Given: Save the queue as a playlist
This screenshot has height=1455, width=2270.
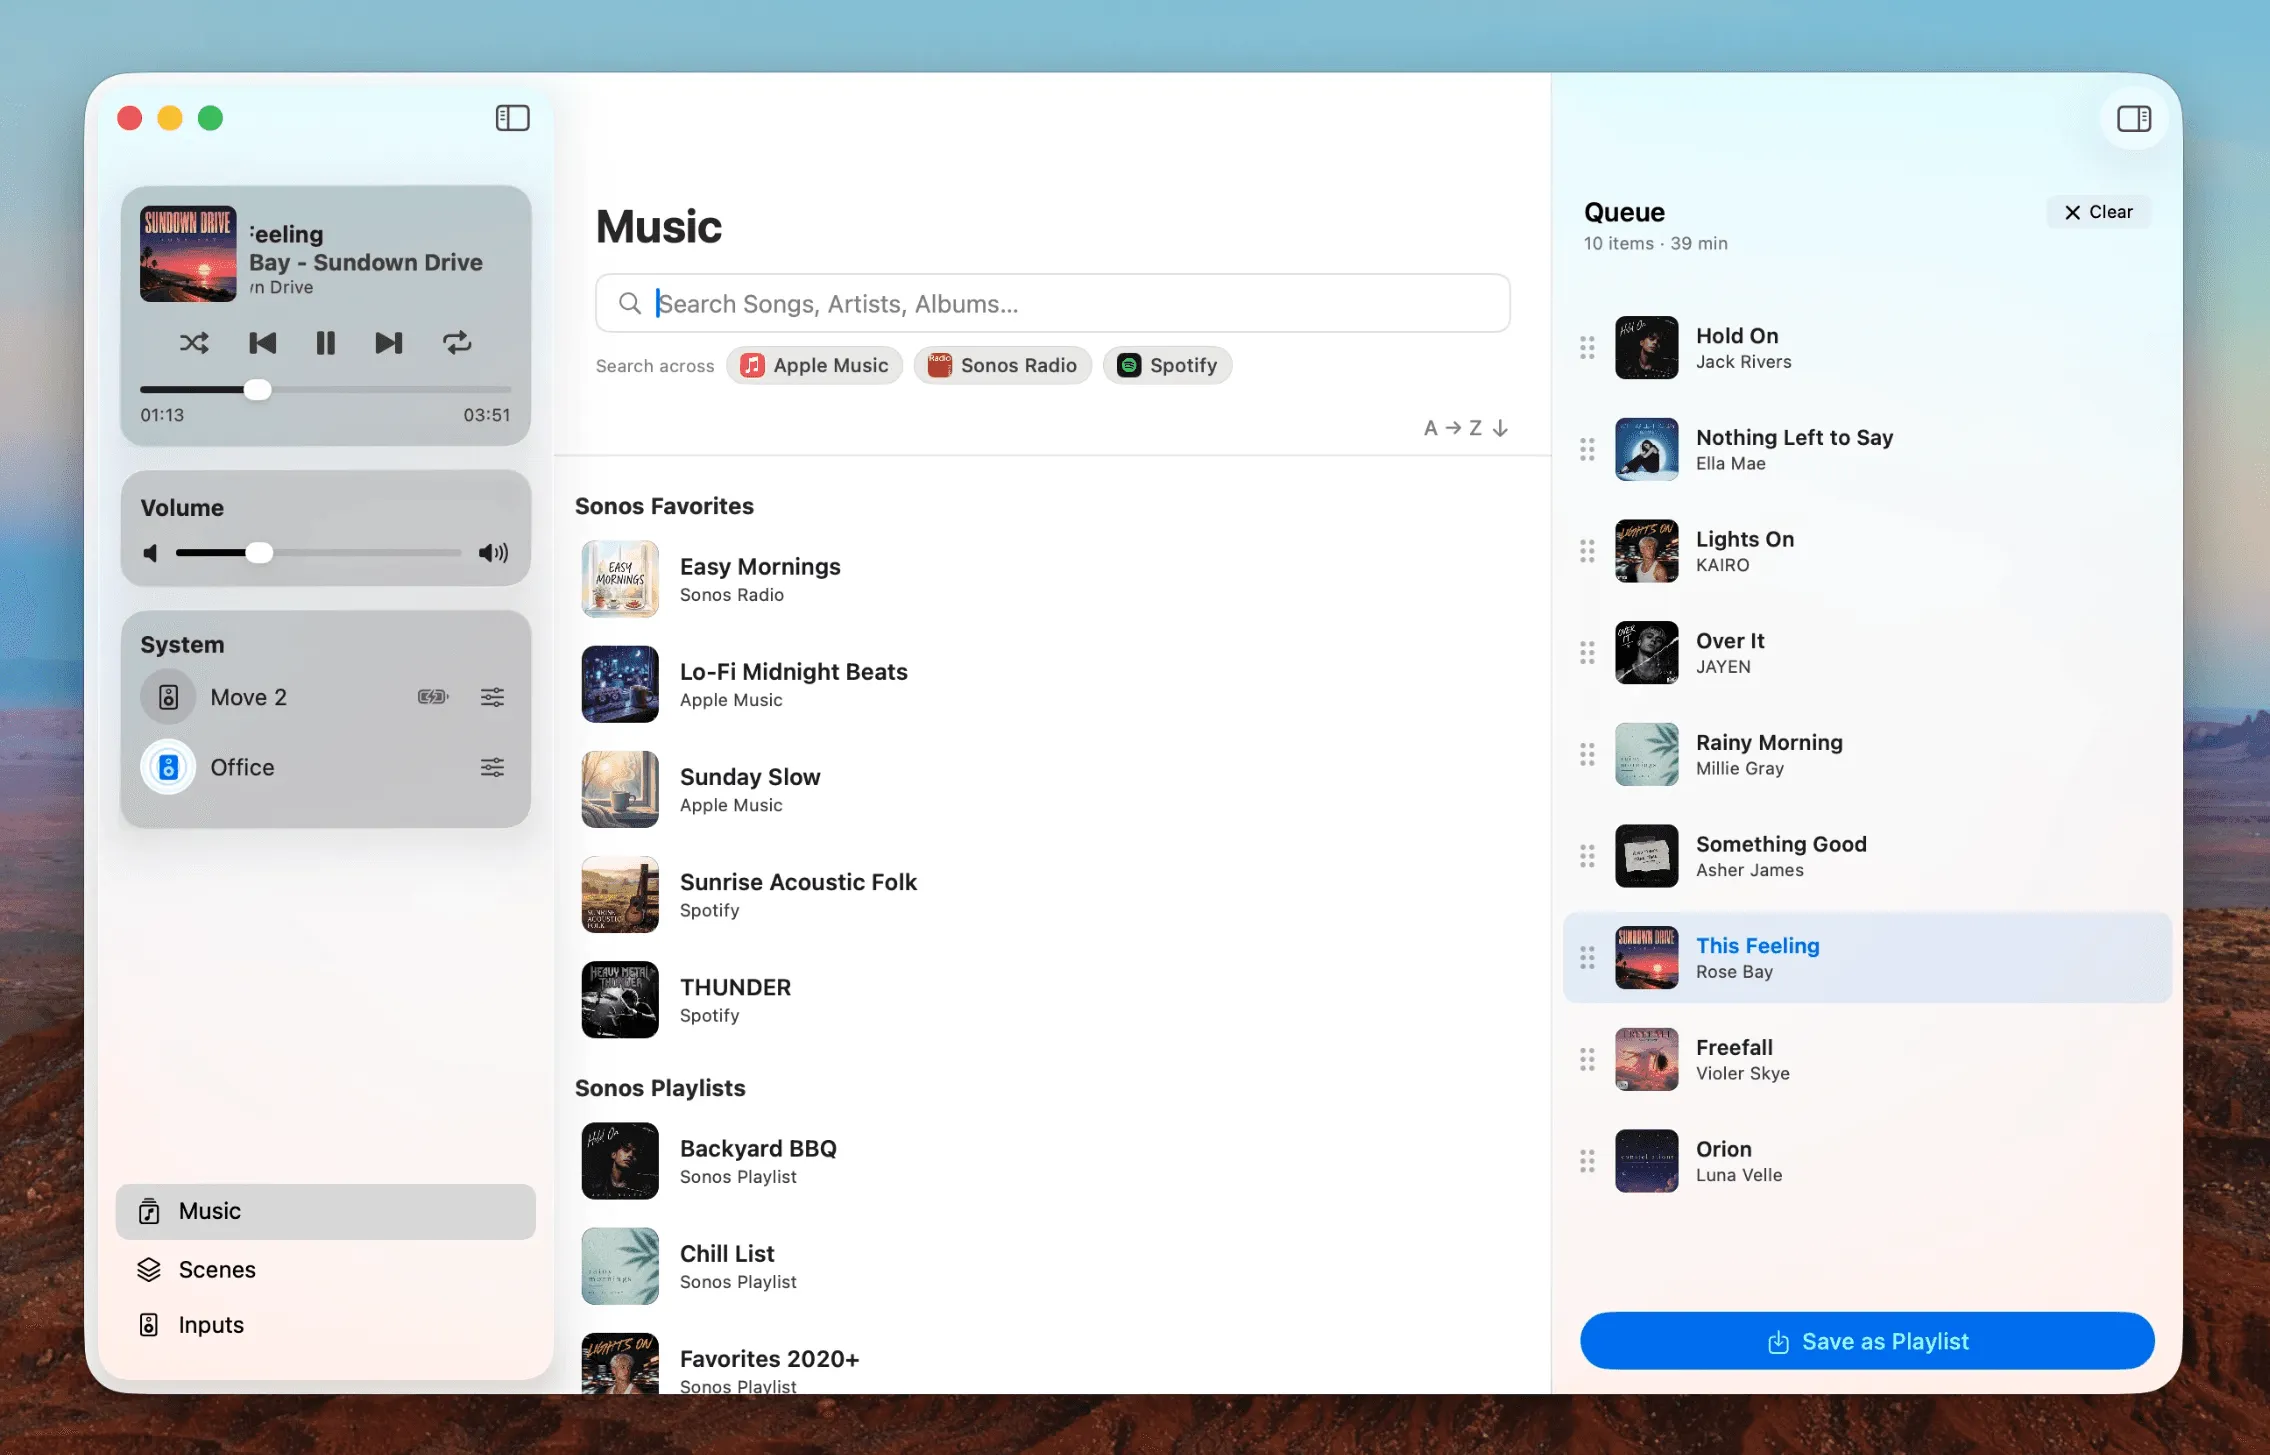Looking at the screenshot, I should (1867, 1341).
